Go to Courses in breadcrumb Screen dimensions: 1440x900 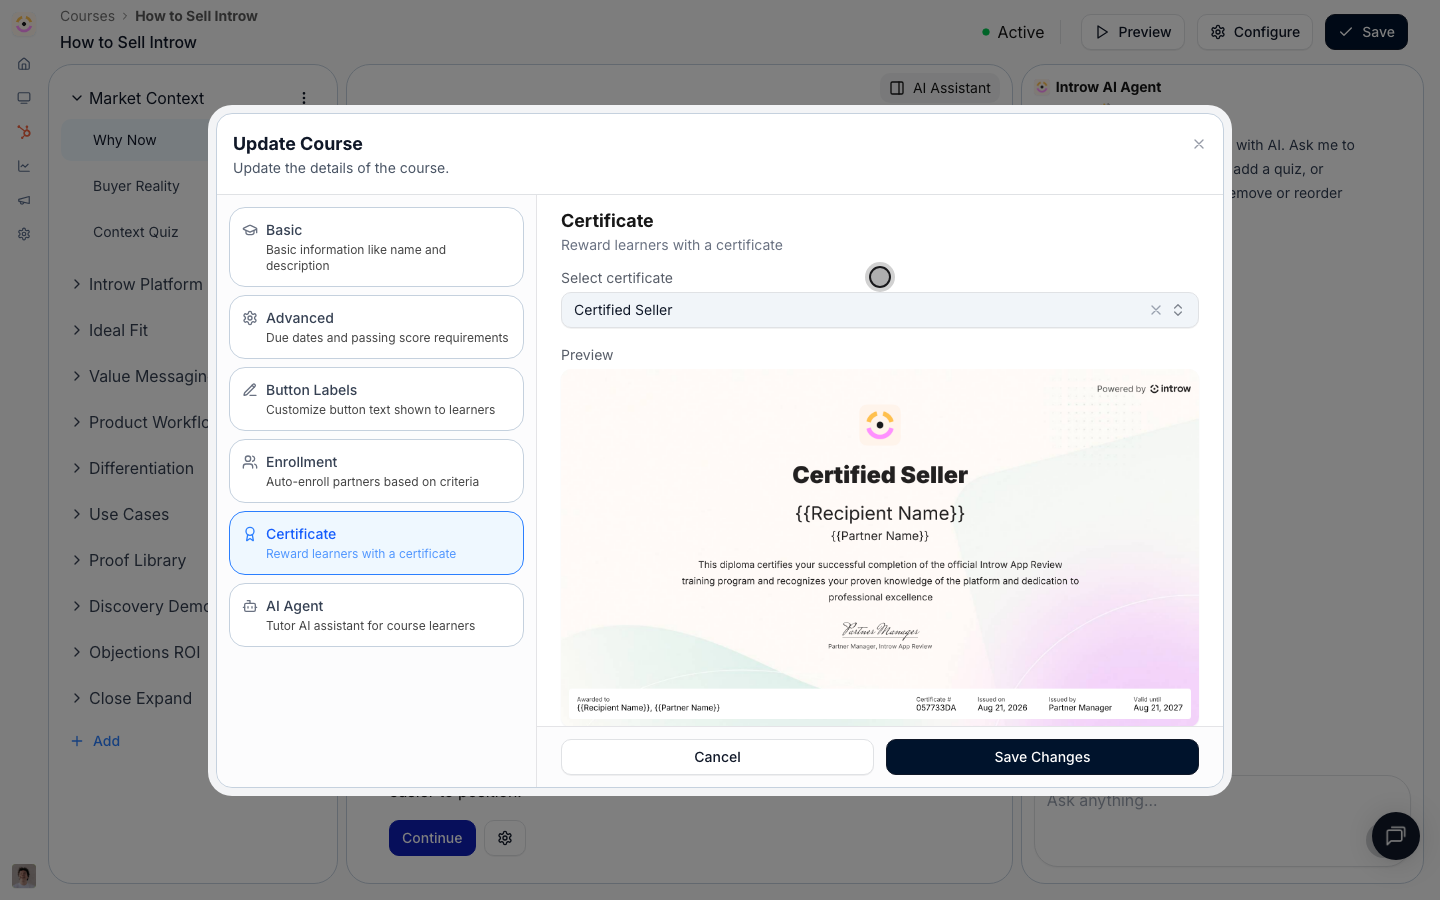point(87,16)
